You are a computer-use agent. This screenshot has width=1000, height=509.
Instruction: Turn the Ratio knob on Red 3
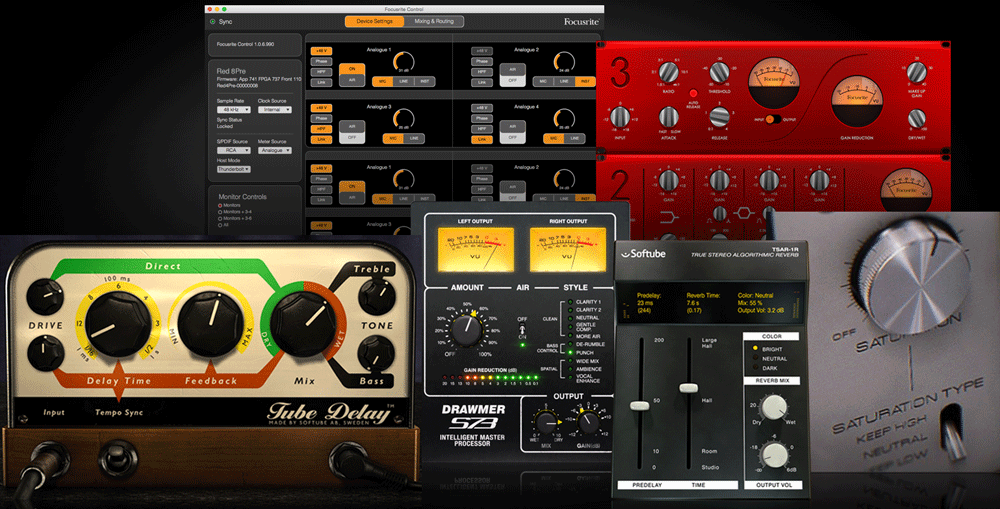[x=668, y=73]
